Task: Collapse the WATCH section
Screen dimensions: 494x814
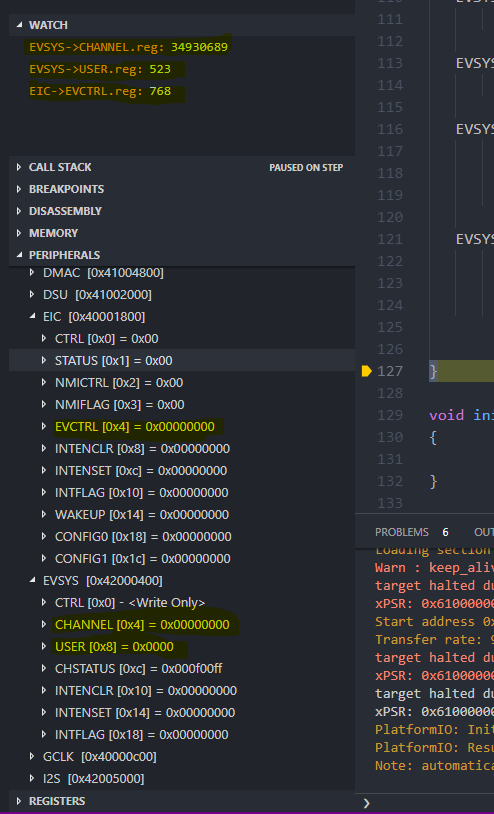Action: pos(20,25)
